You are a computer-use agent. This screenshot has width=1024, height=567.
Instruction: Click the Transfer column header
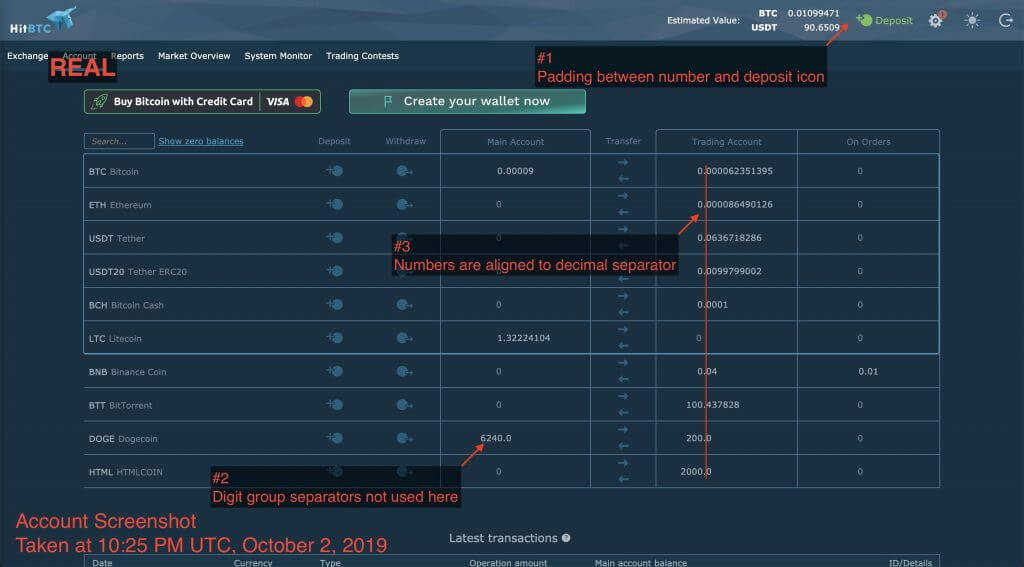click(x=623, y=141)
